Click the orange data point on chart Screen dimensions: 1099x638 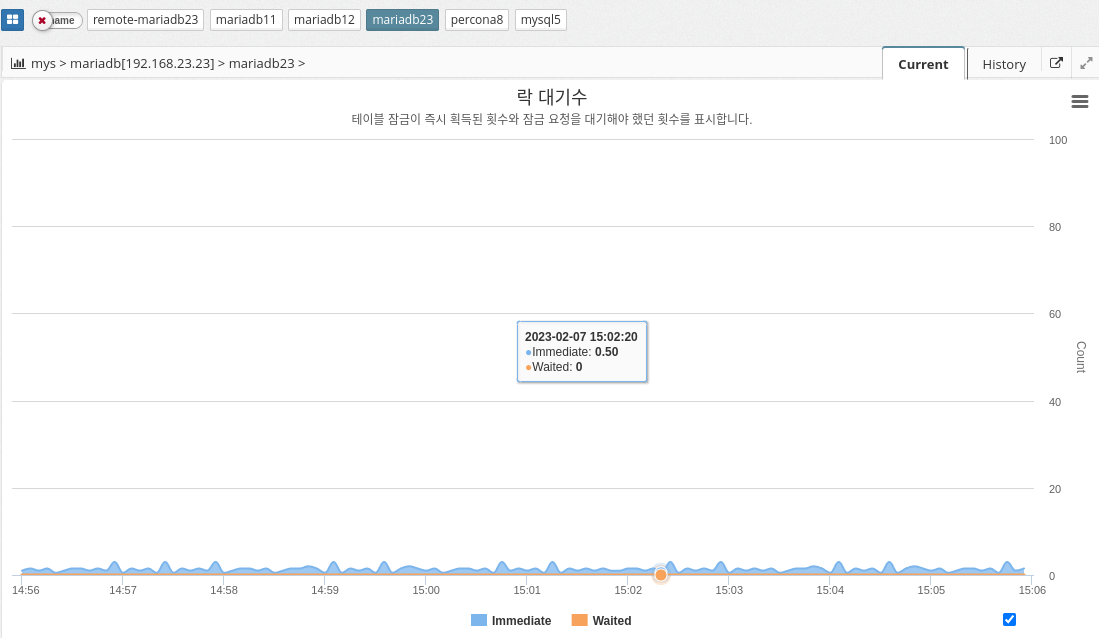[x=661, y=575]
